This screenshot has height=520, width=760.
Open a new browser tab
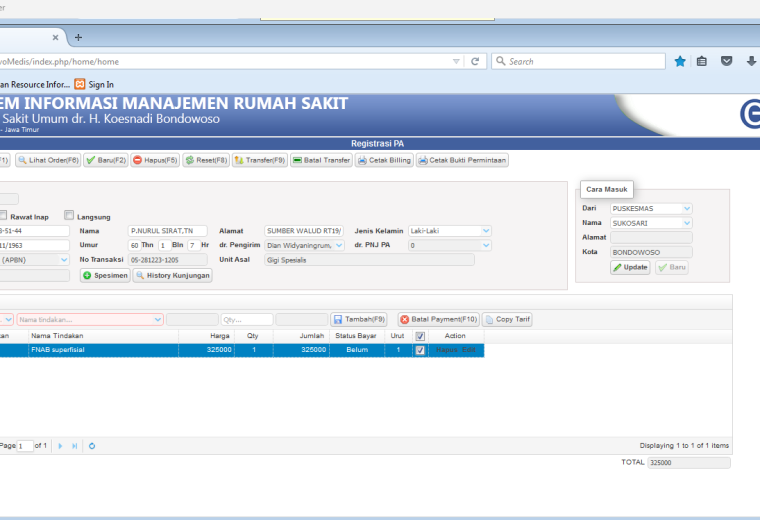tap(78, 37)
